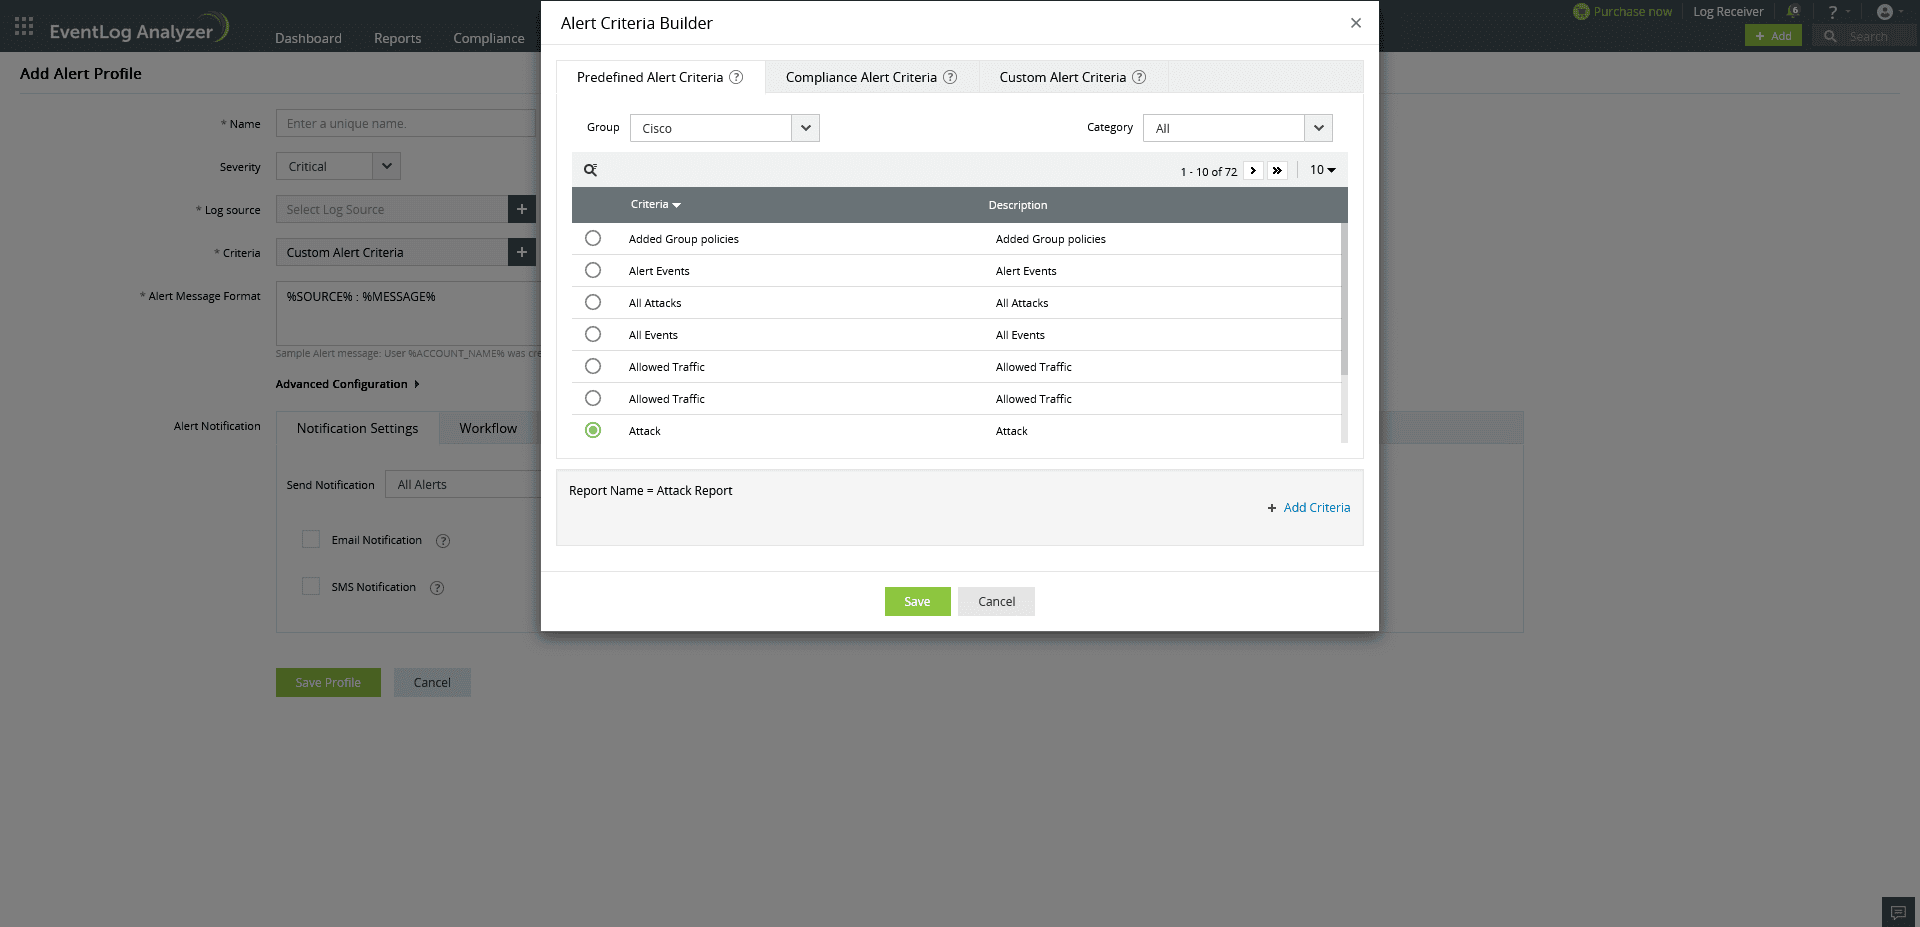Open the Compliance menu

click(489, 38)
